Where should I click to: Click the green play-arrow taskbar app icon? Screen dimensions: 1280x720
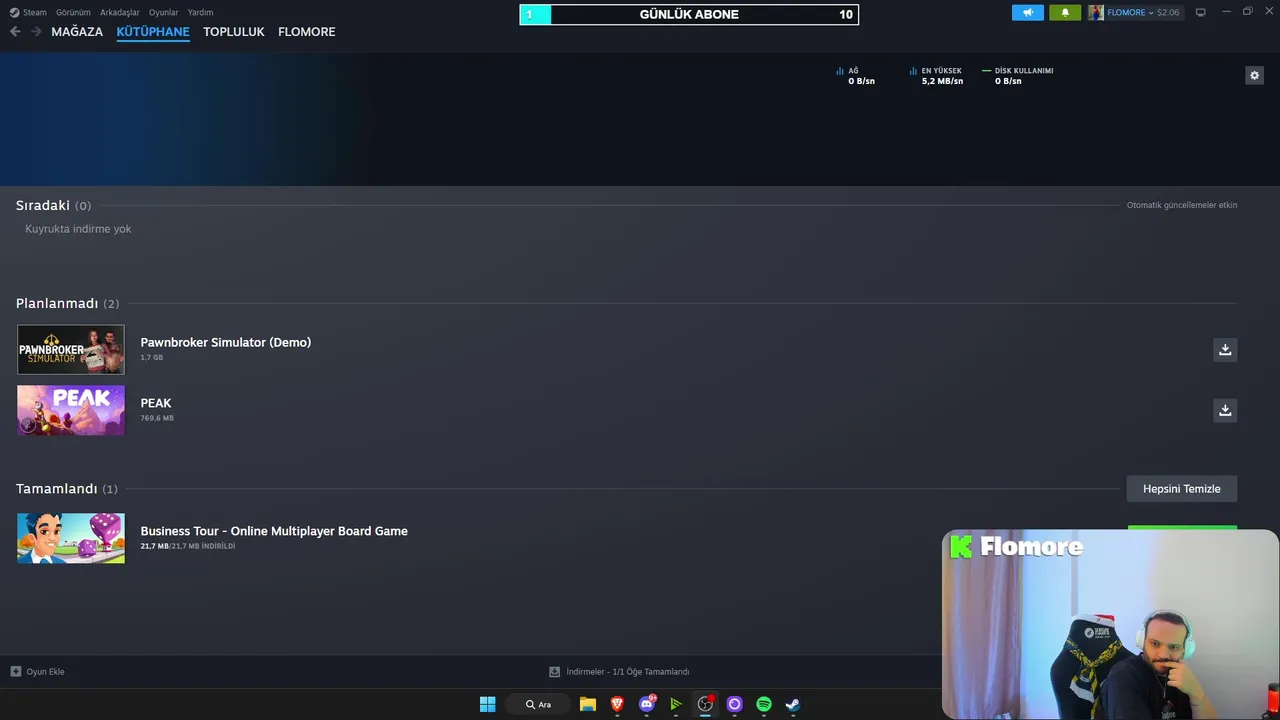pyautogui.click(x=676, y=704)
